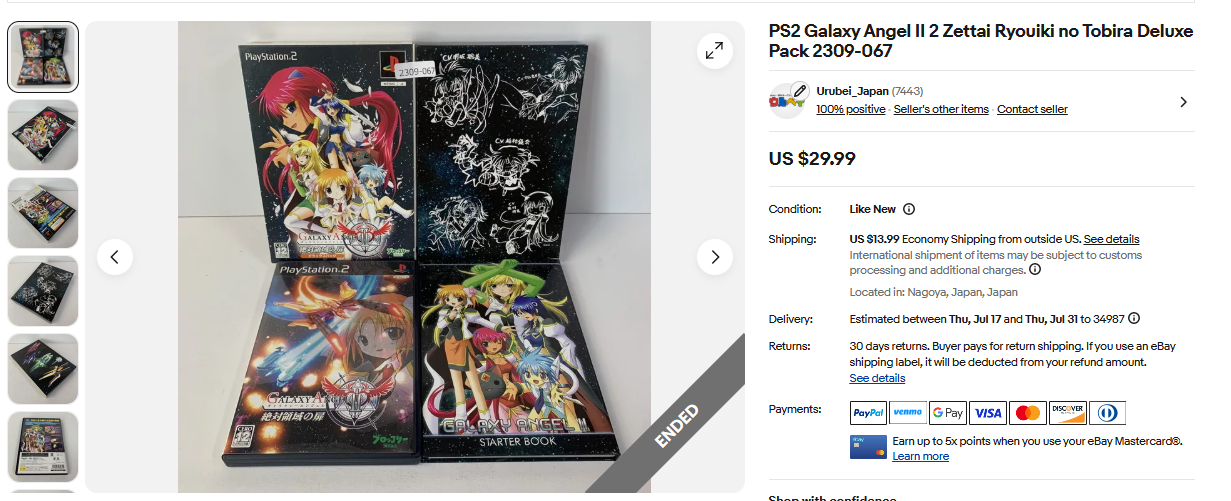Select the Venmo payment icon
Image resolution: width=1231 pixels, height=501 pixels.
tap(907, 413)
